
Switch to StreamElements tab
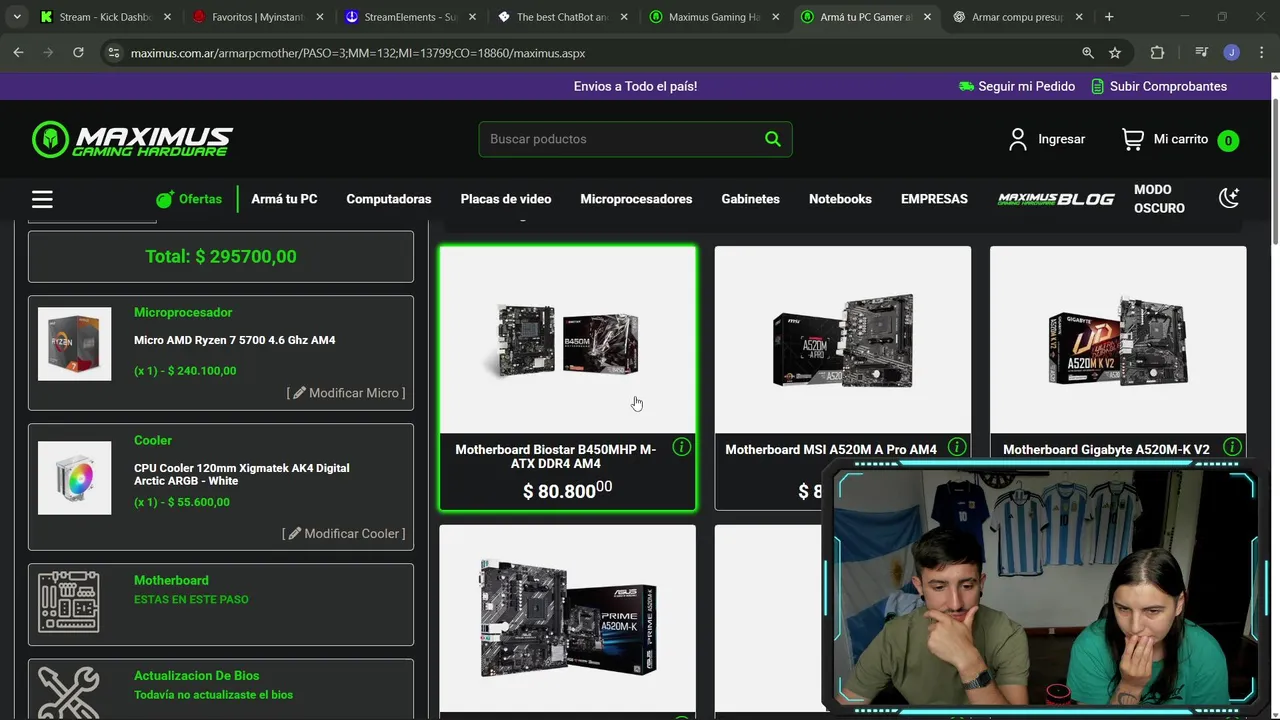pos(409,17)
